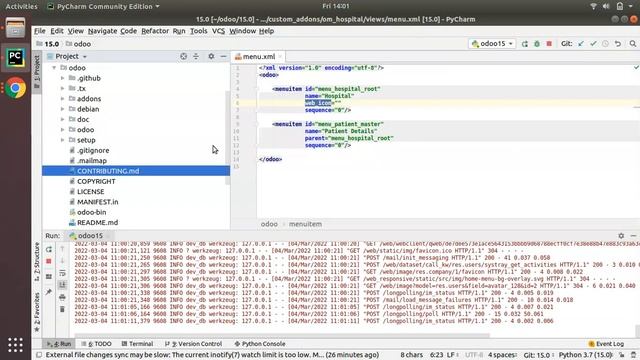Open the Event Log
The image size is (640, 360).
(606, 344)
